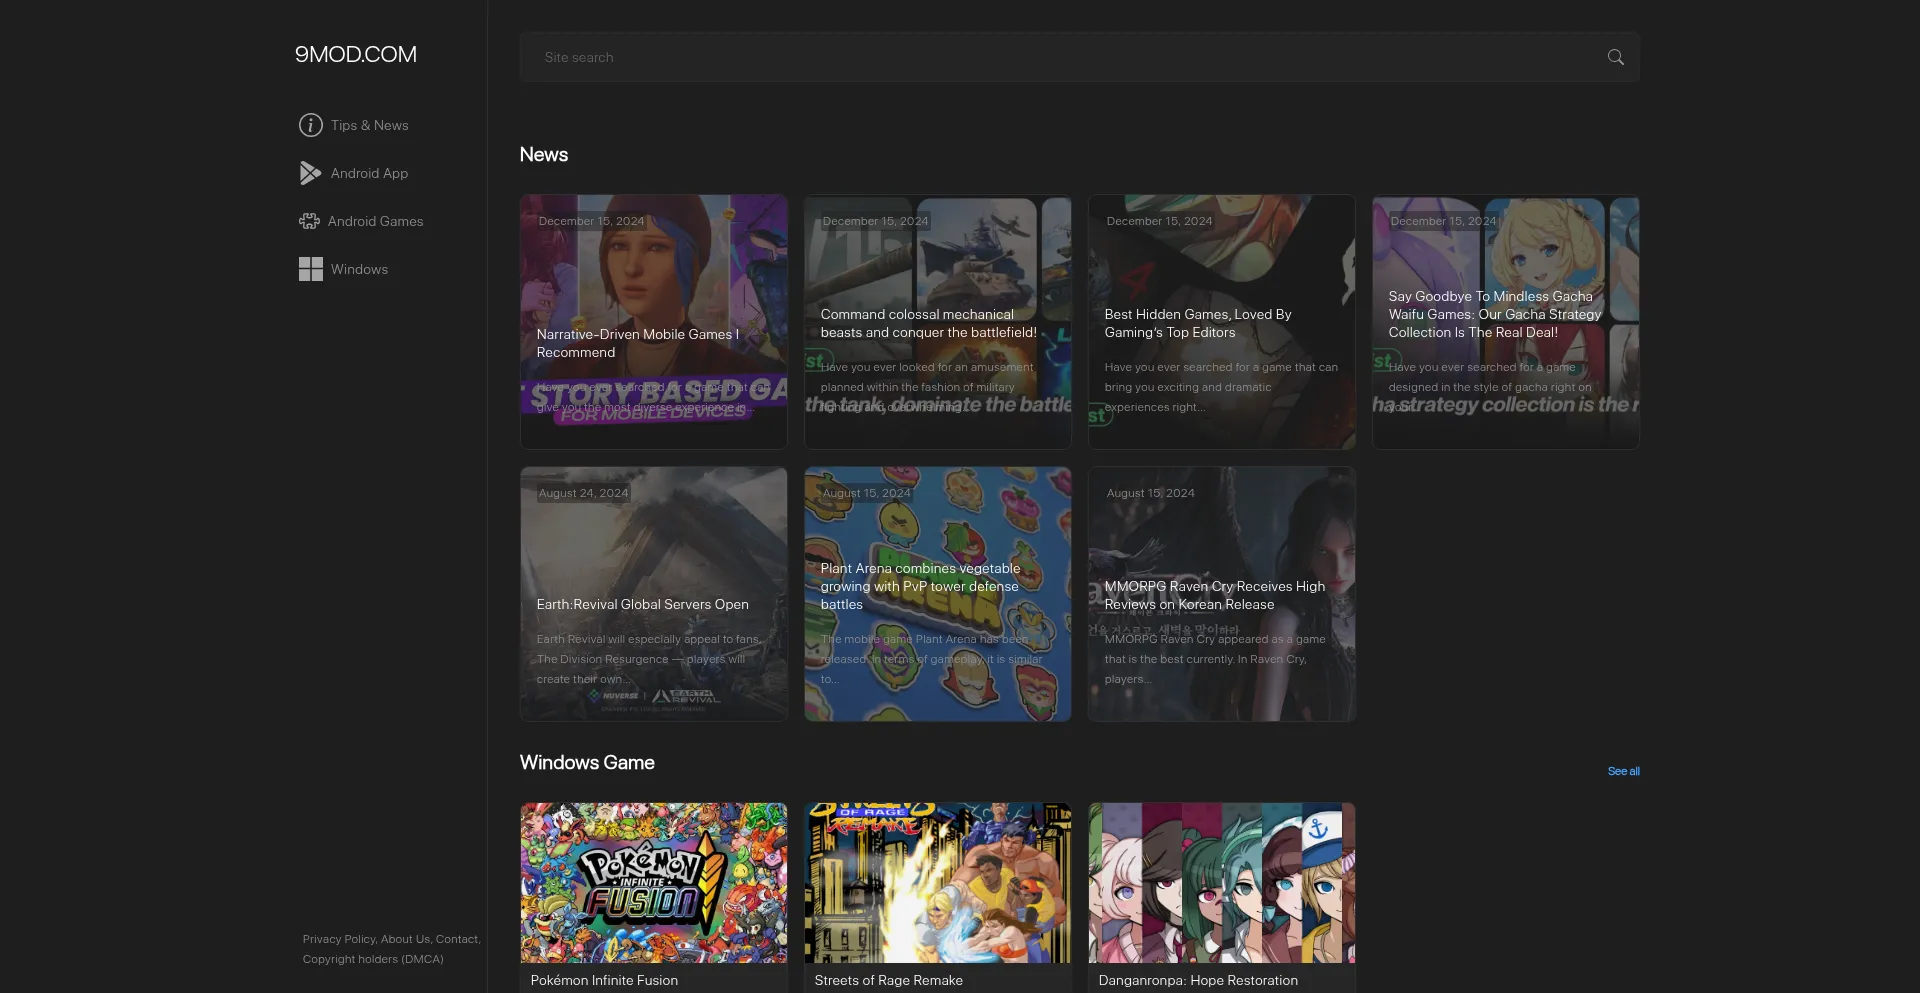Open the Tips & News menu item
This screenshot has height=993, width=1920.
pos(369,125)
